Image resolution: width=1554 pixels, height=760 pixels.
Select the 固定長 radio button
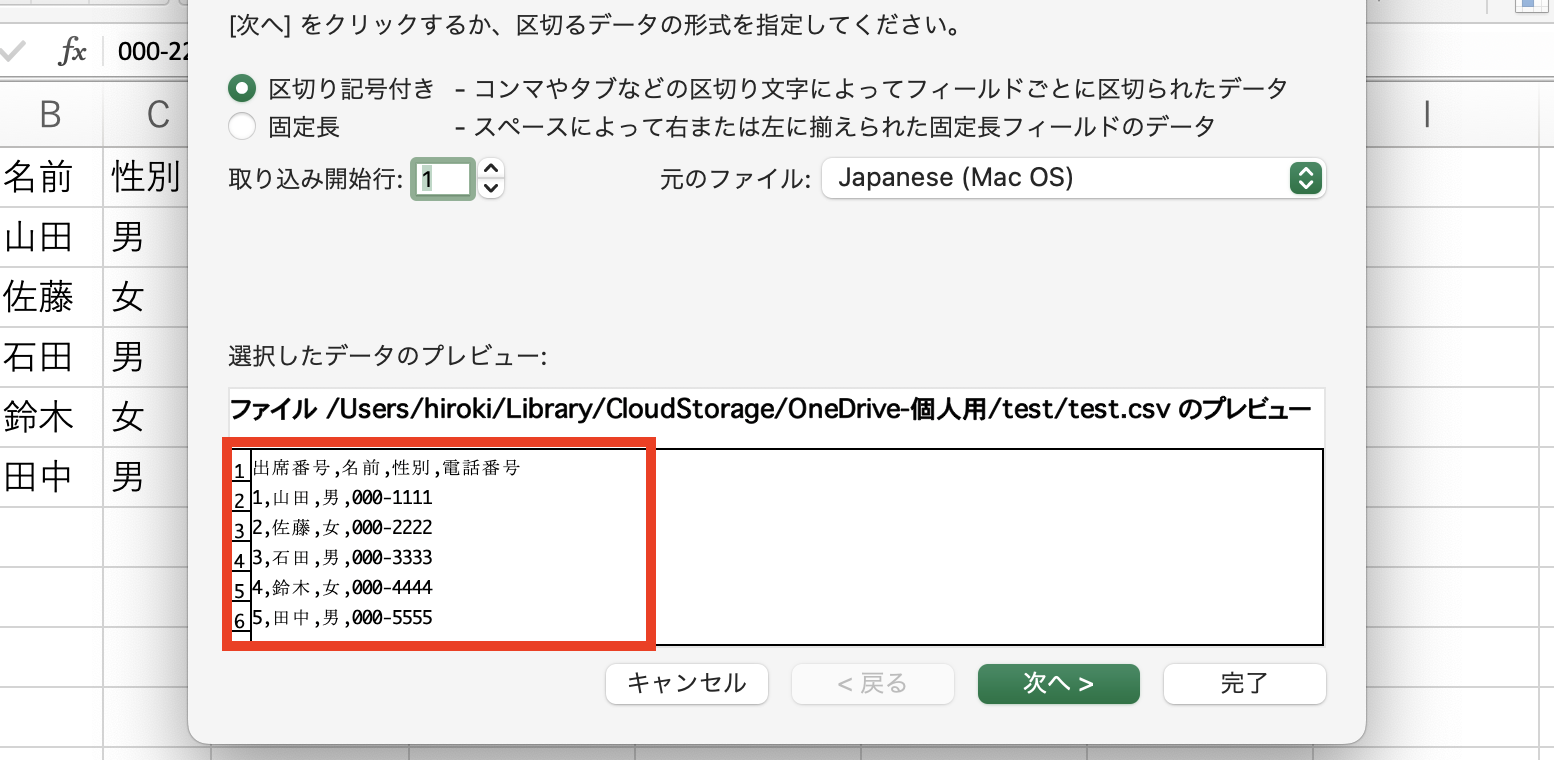(241, 127)
